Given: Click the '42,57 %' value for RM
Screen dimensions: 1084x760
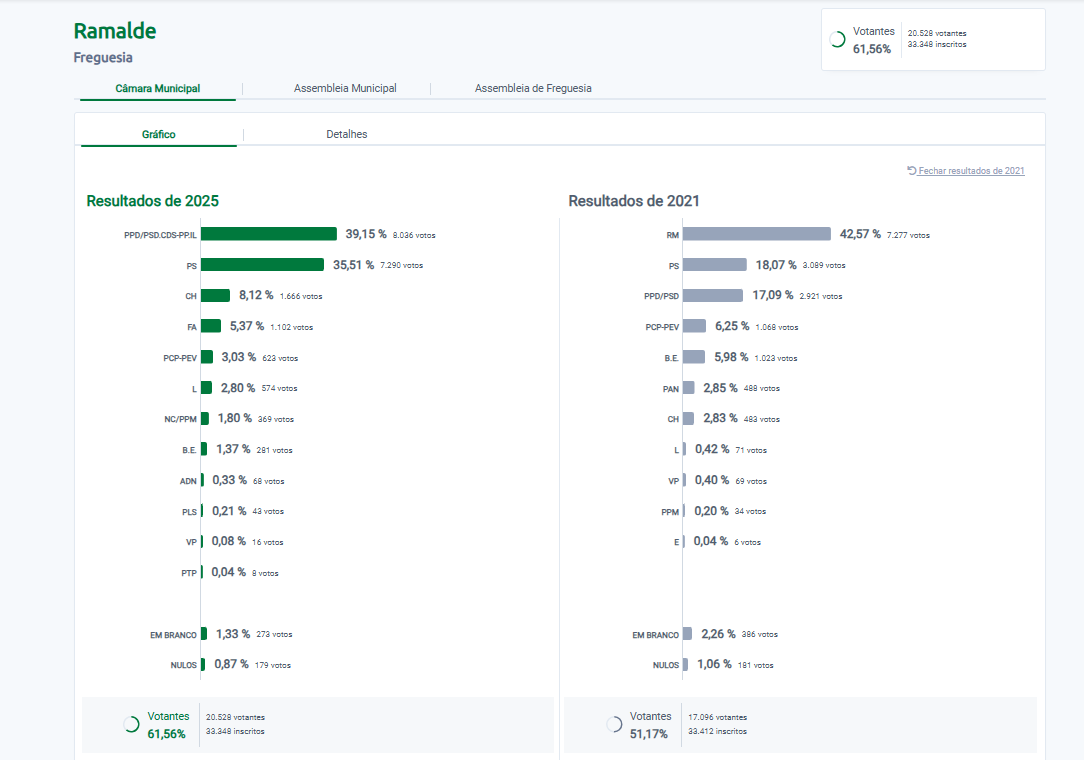Looking at the screenshot, I should 860,234.
